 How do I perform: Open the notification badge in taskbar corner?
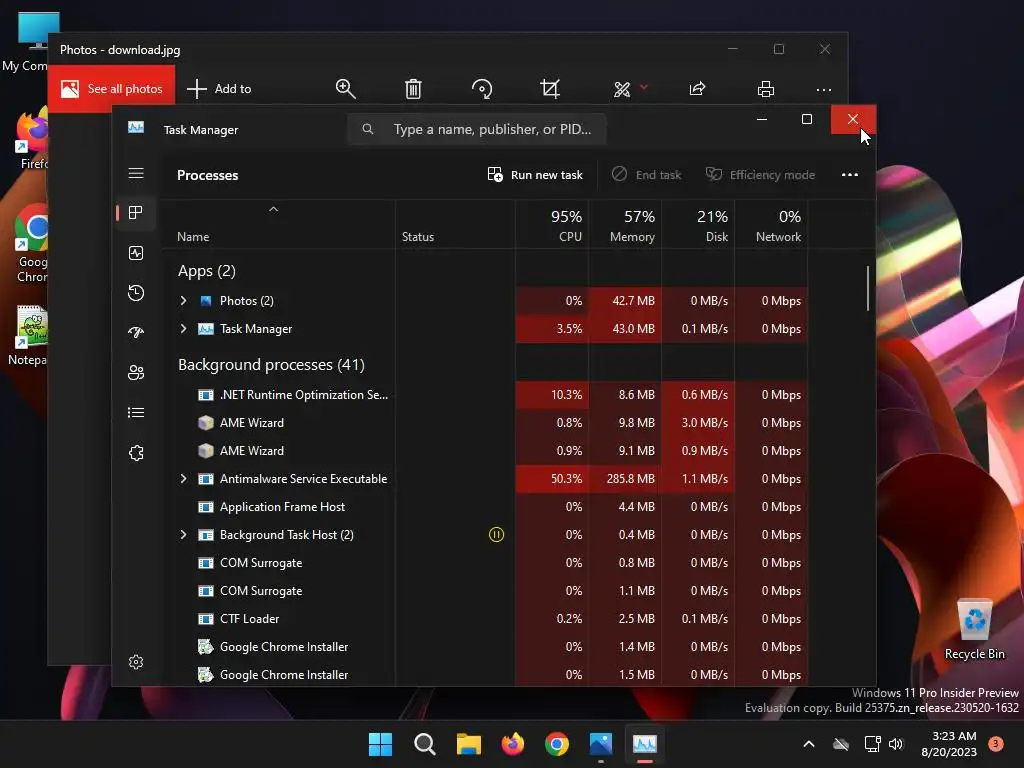996,744
